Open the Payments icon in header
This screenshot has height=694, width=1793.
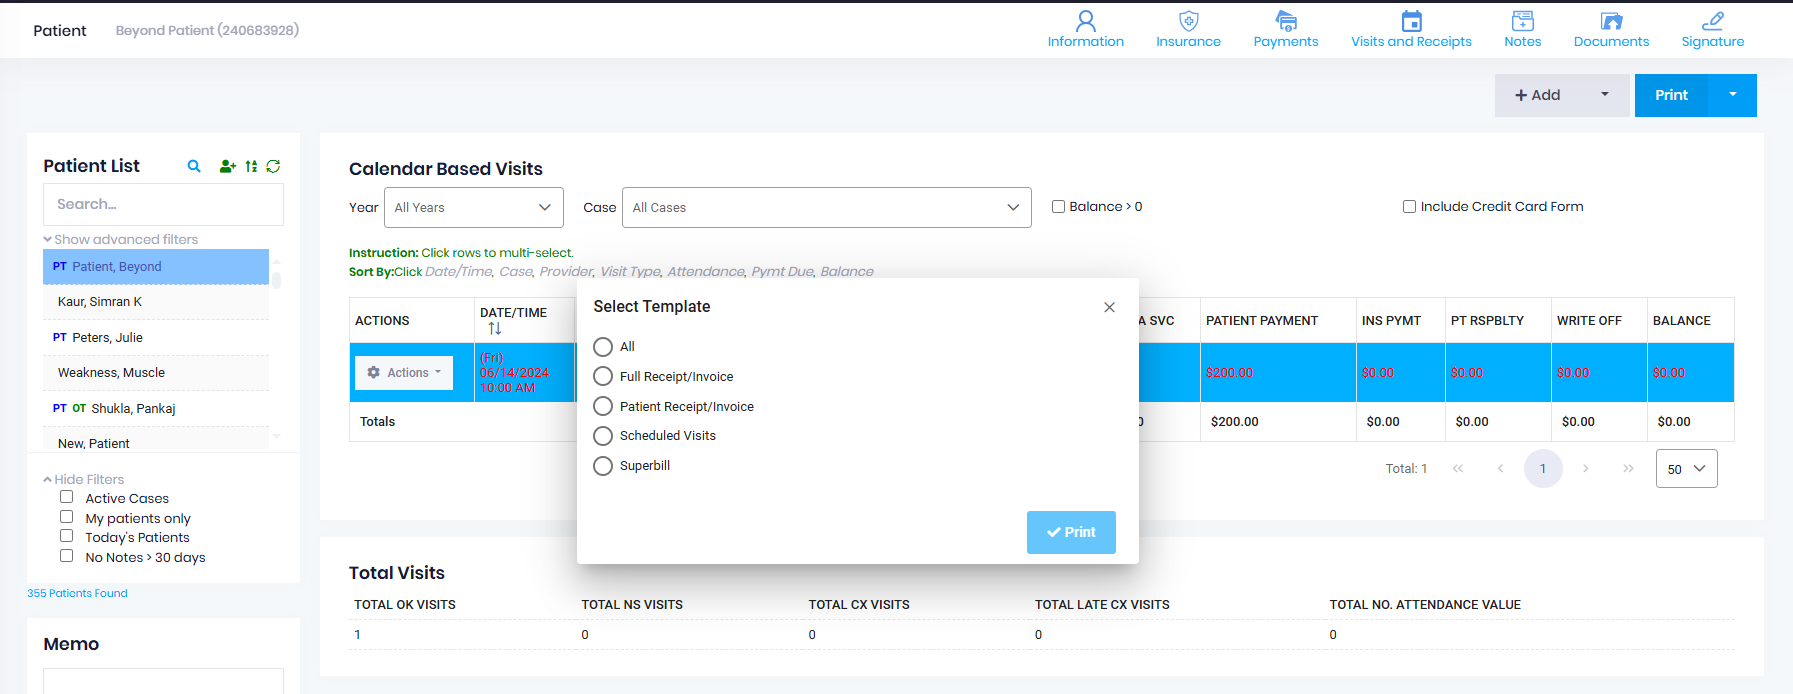1285,21
